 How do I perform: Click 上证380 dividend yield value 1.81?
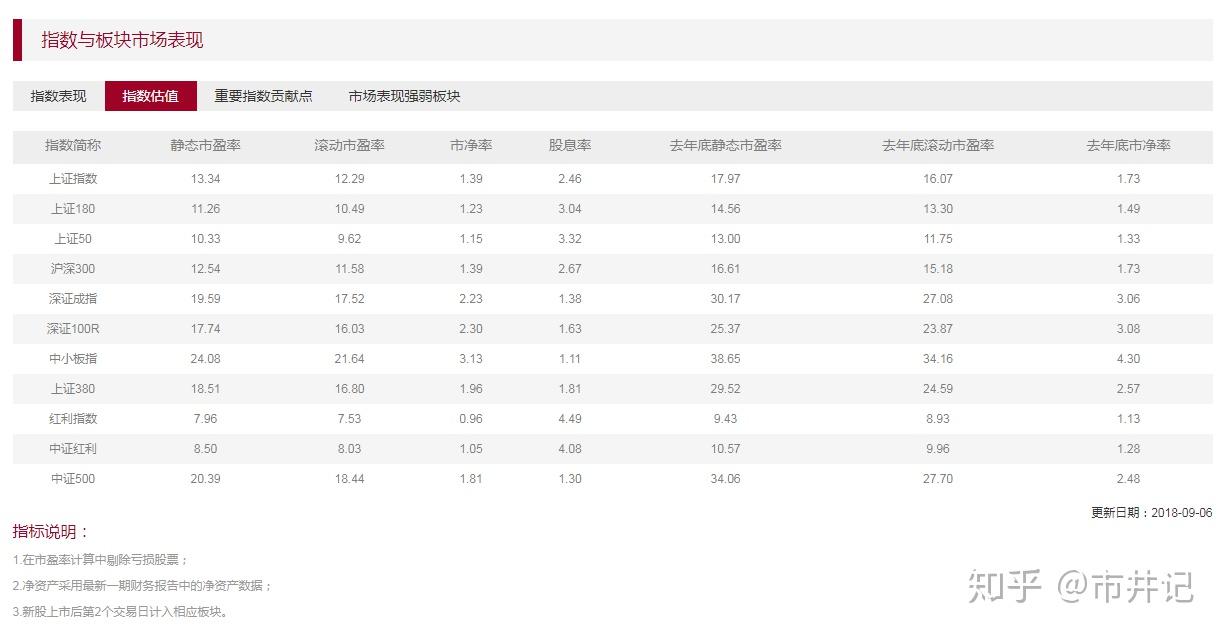pyautogui.click(x=570, y=389)
